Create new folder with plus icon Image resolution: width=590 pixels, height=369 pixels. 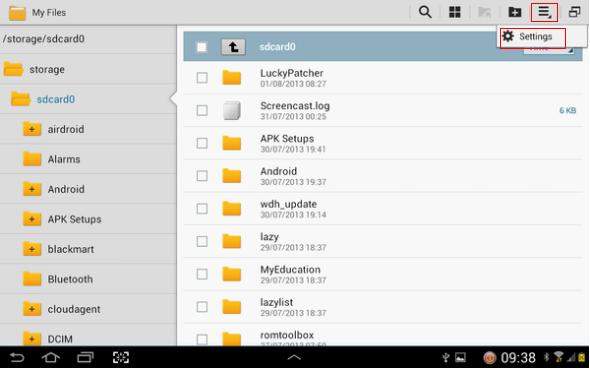514,12
